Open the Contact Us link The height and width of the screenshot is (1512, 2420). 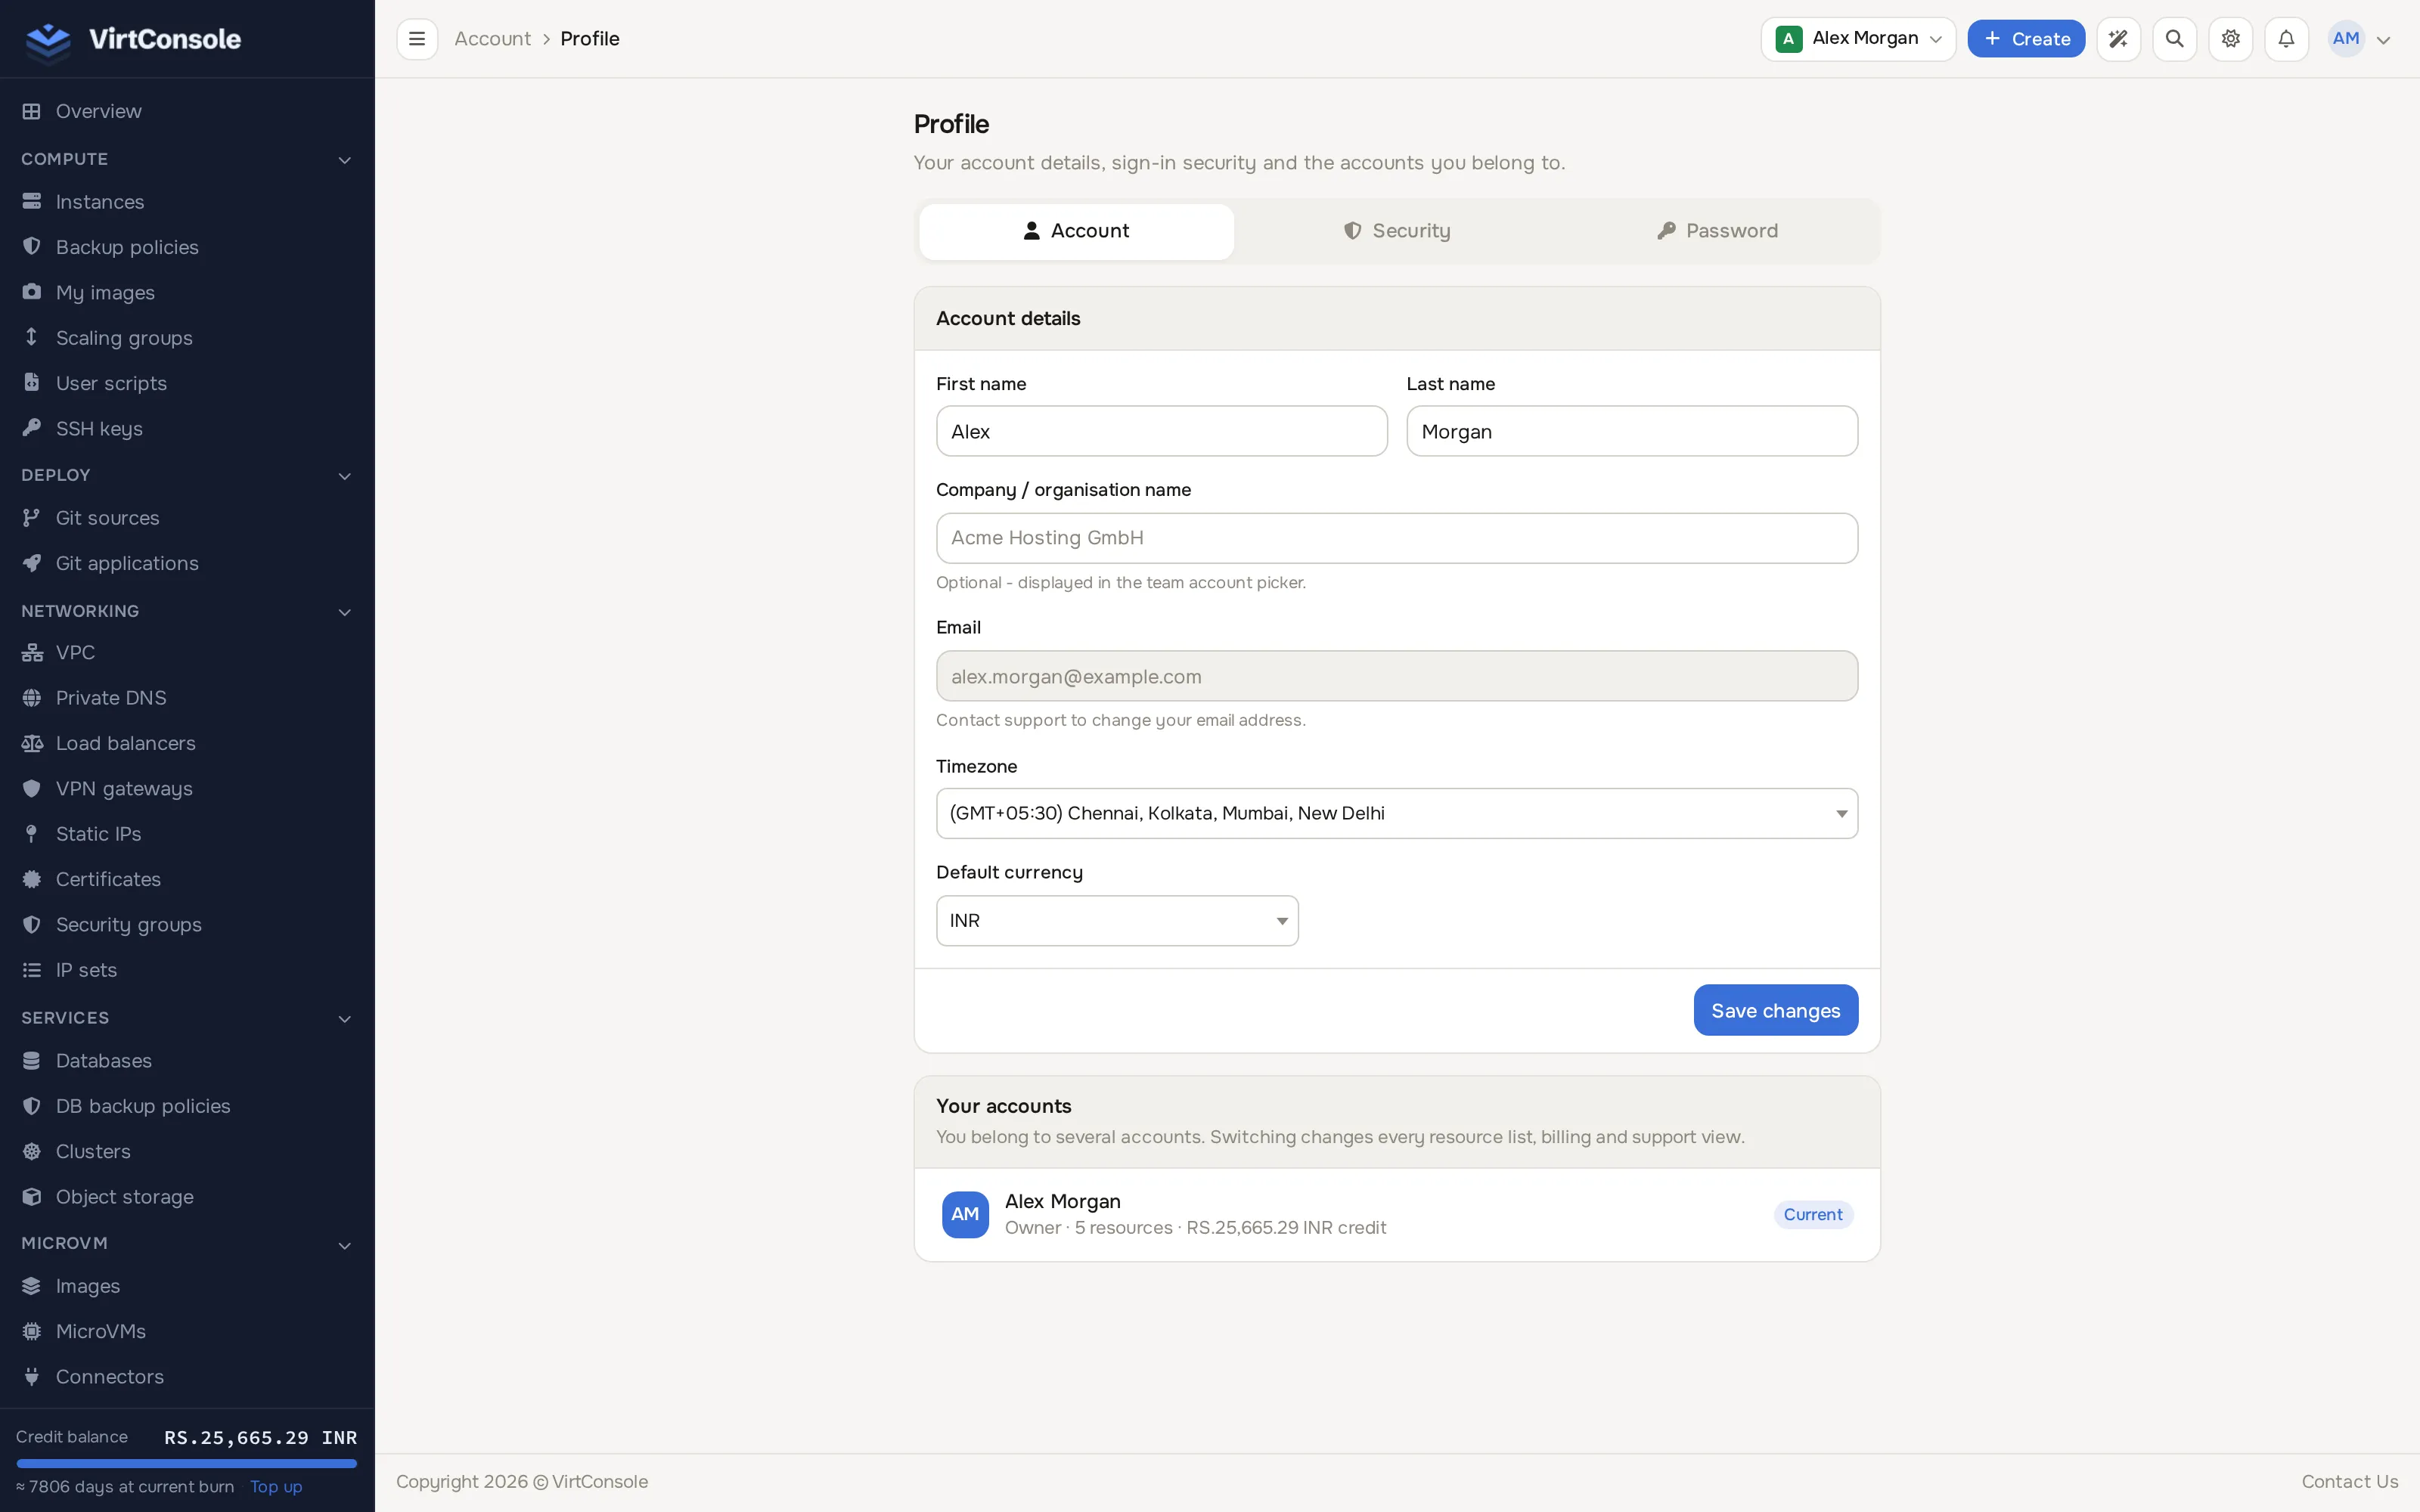2349,1481
